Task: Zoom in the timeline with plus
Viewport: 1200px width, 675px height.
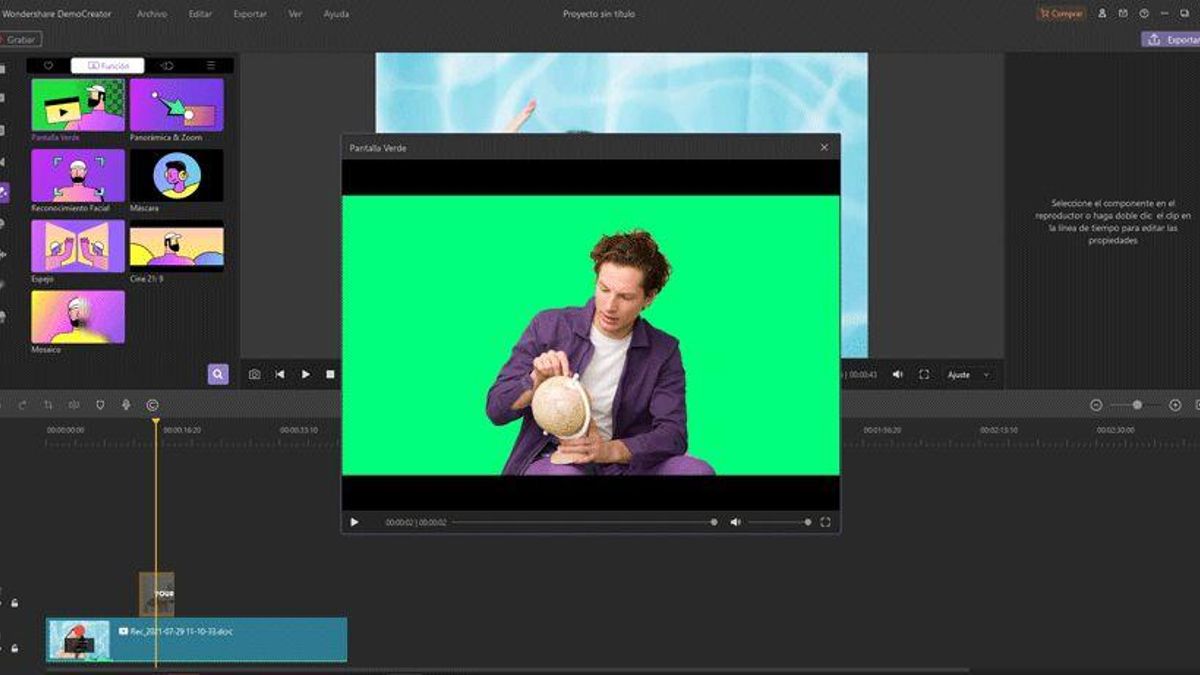Action: pos(1175,405)
